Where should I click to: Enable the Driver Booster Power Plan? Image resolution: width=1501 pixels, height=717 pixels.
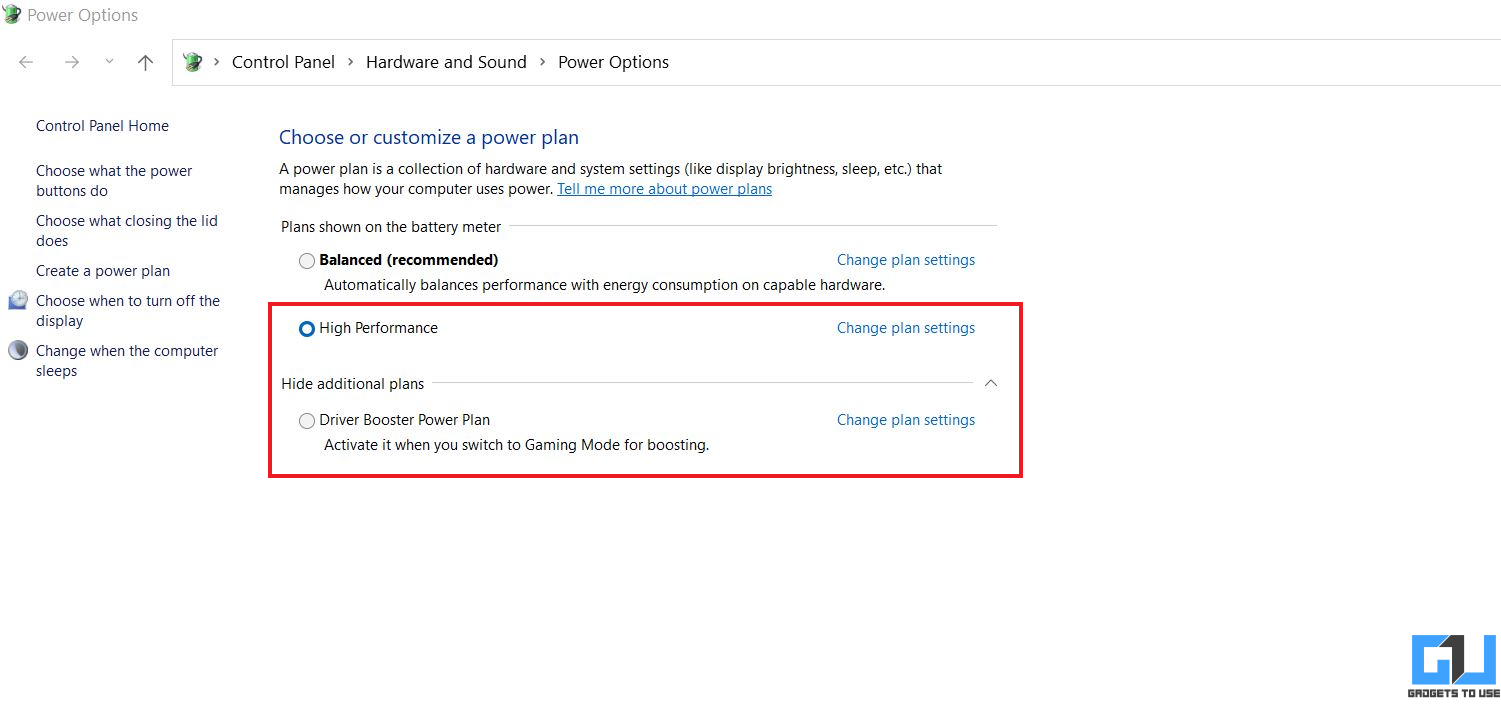pos(307,421)
